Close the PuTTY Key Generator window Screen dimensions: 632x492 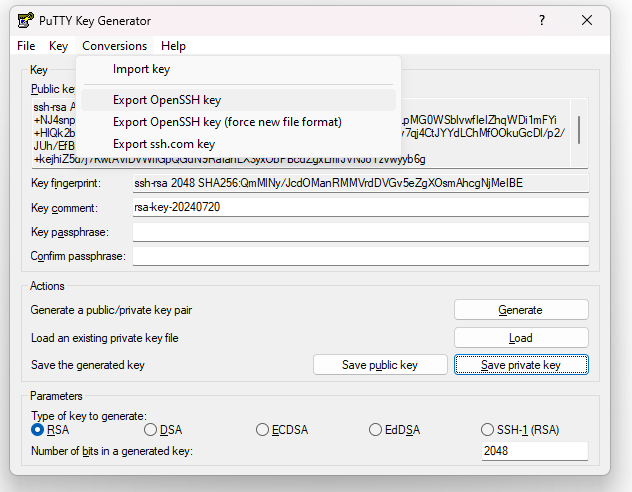[587, 20]
